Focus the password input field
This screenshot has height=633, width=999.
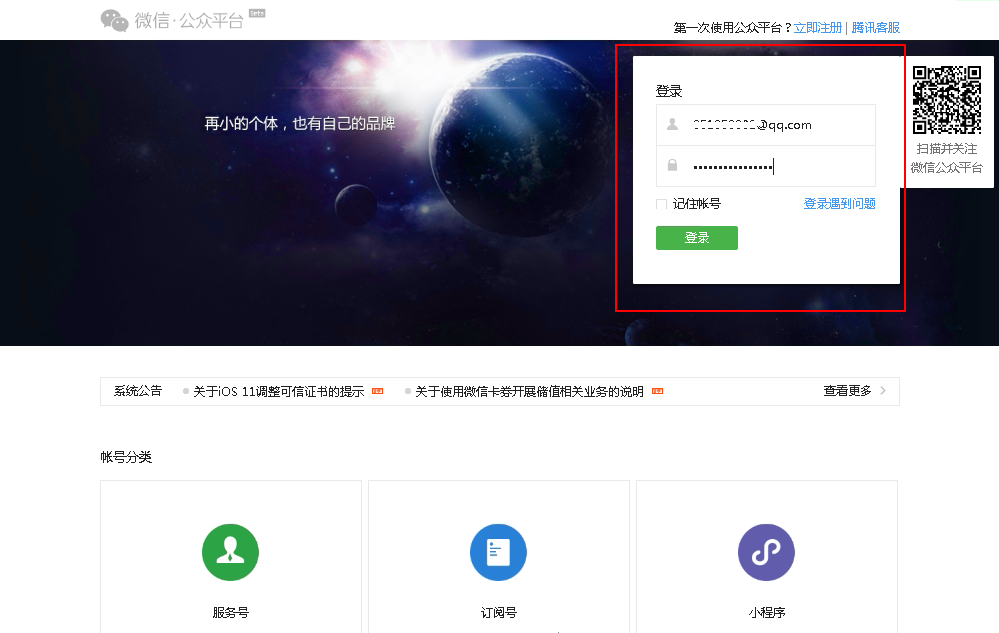click(x=780, y=166)
